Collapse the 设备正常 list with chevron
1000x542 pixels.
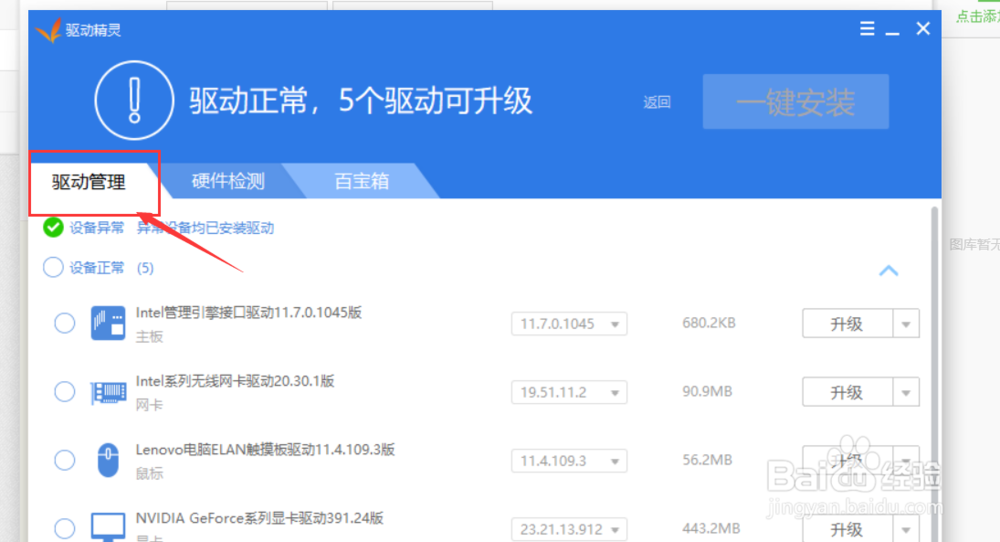(x=888, y=270)
